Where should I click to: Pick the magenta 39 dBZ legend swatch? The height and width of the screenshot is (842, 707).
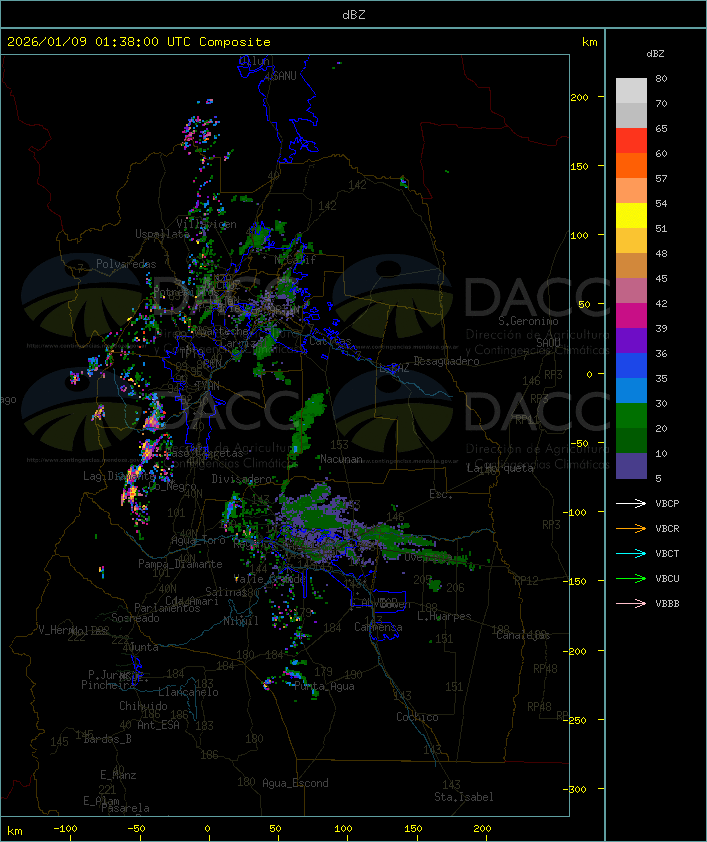631,315
